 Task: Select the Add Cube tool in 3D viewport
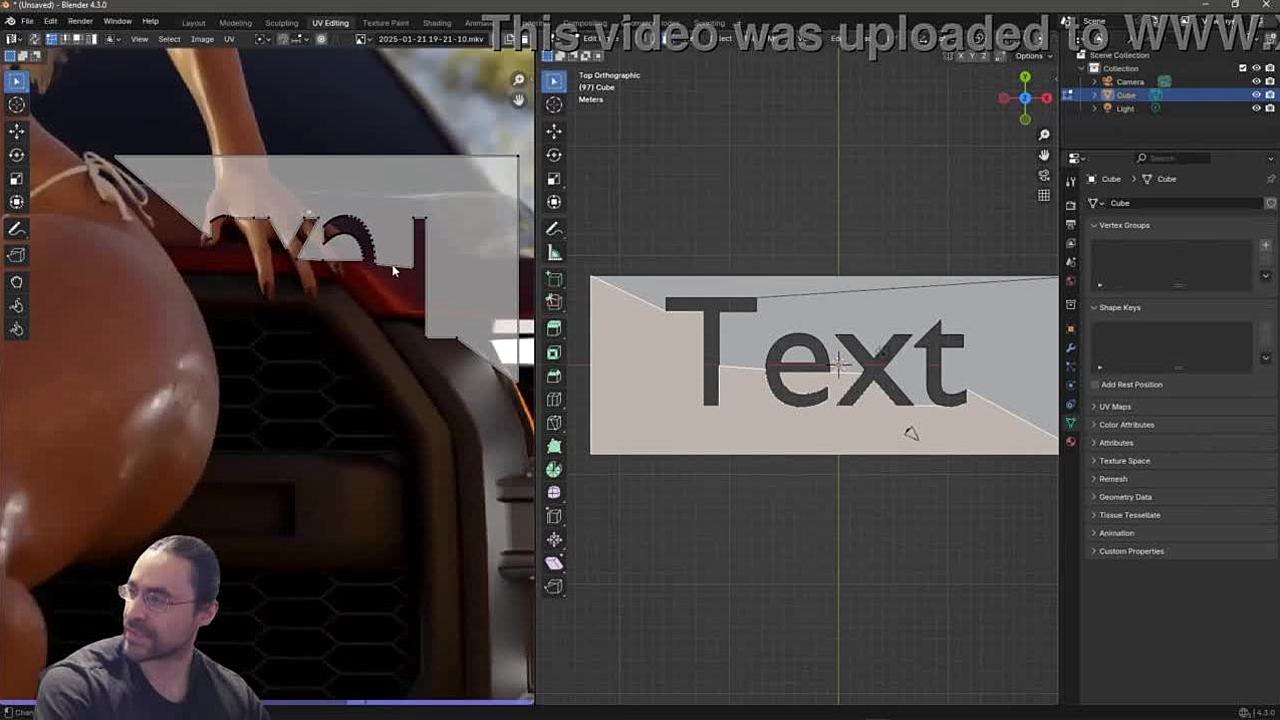[554, 279]
